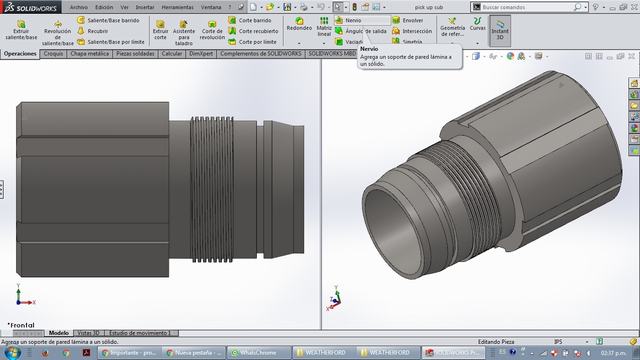Switch to the Croquis tab
Viewport: 640px width, 360px height.
(53, 53)
